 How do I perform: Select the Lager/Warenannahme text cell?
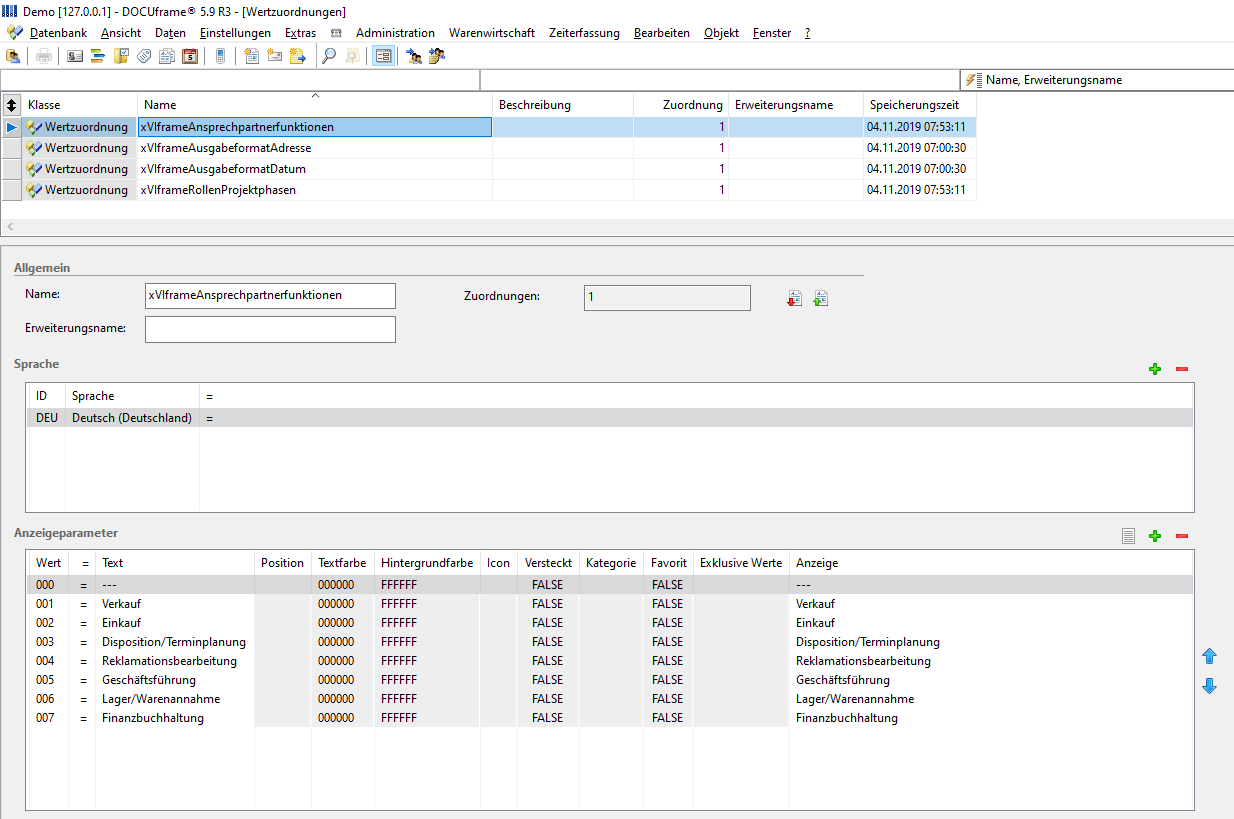pos(174,699)
